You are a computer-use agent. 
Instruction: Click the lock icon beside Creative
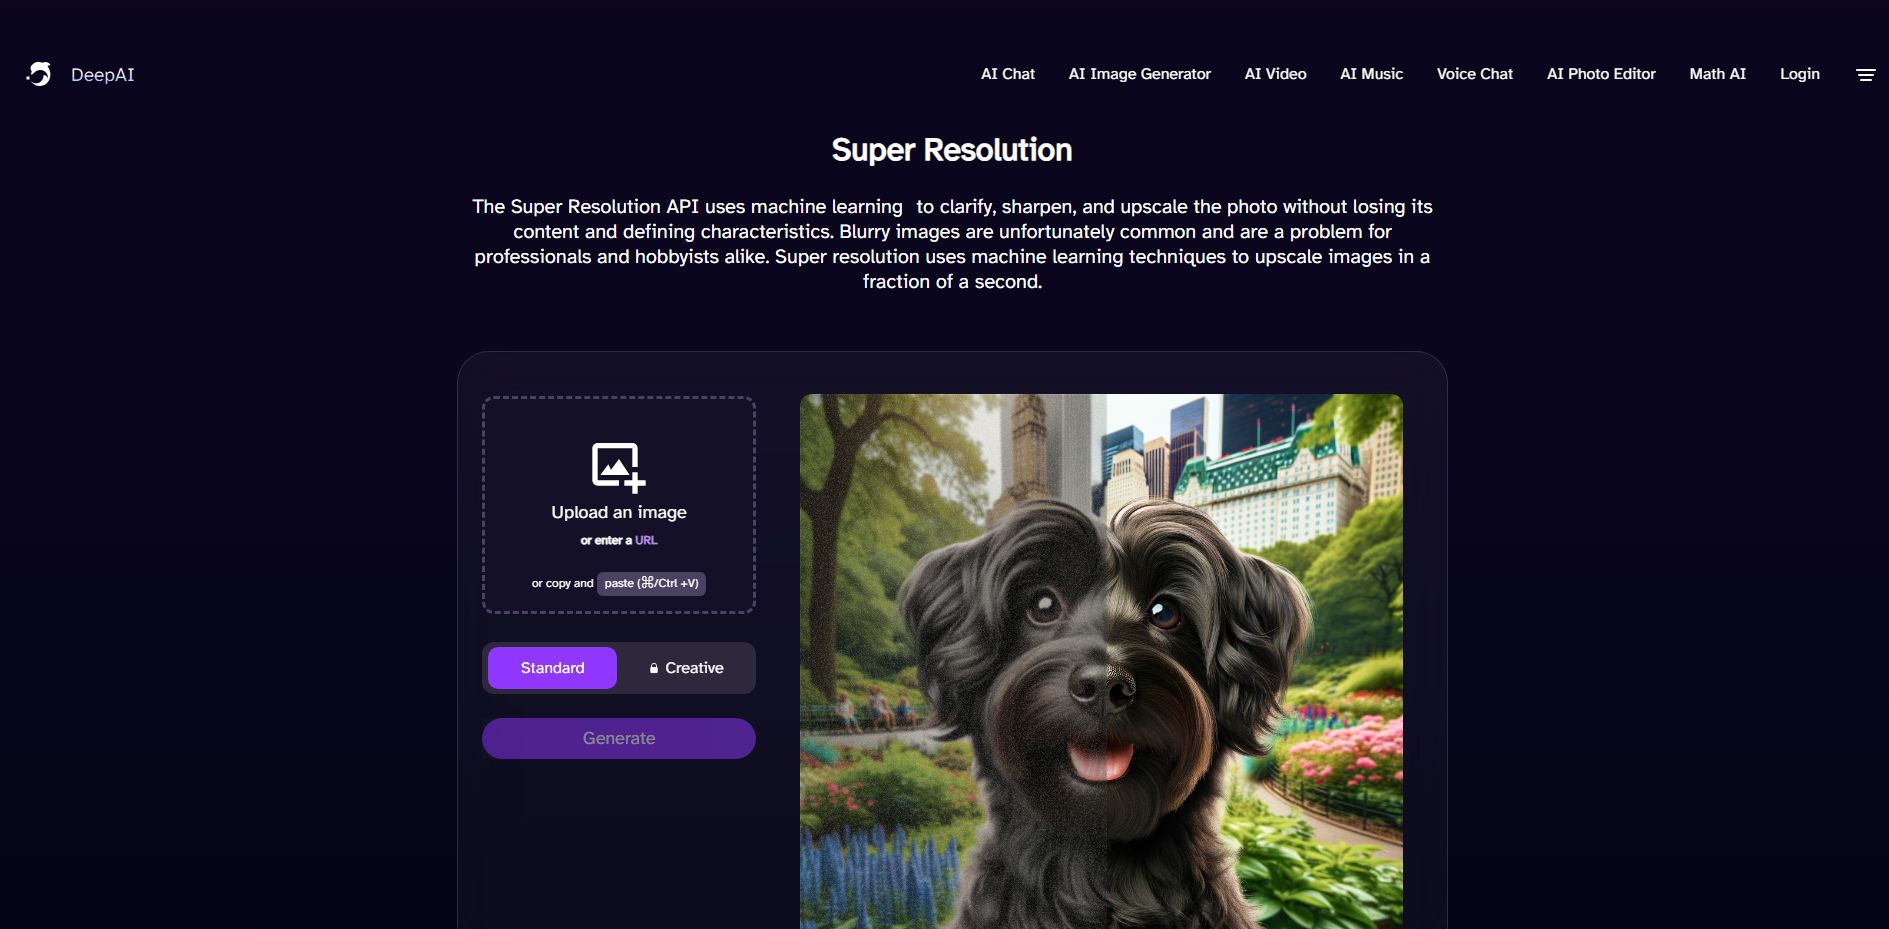click(654, 668)
